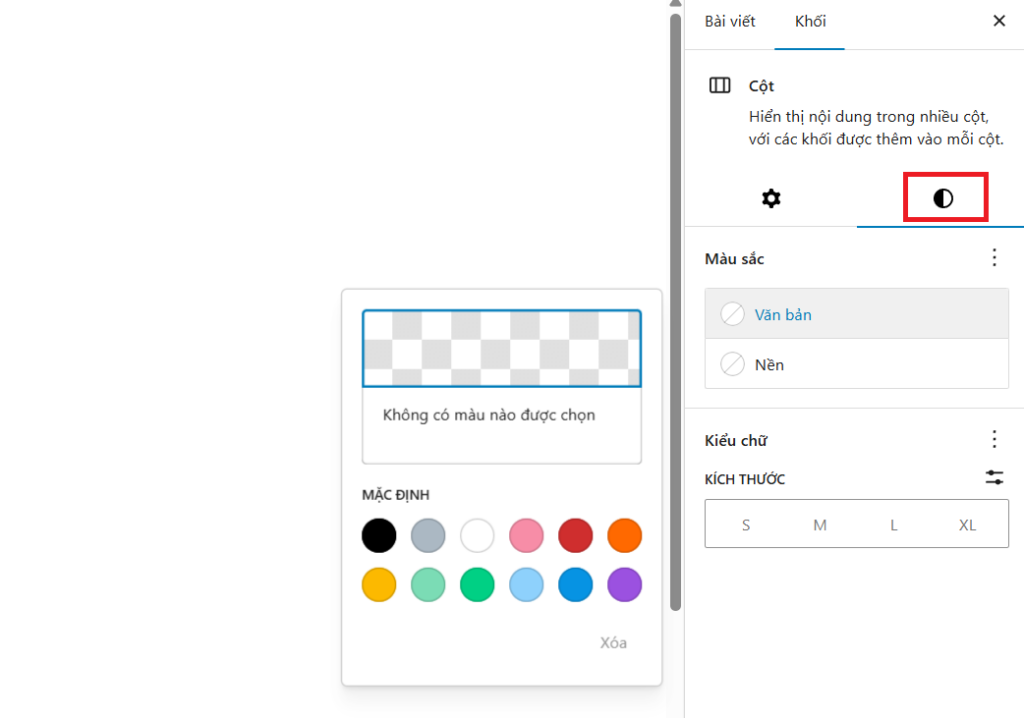
Task: Open Kiểu chữ options via three-dot icon
Action: tap(994, 440)
